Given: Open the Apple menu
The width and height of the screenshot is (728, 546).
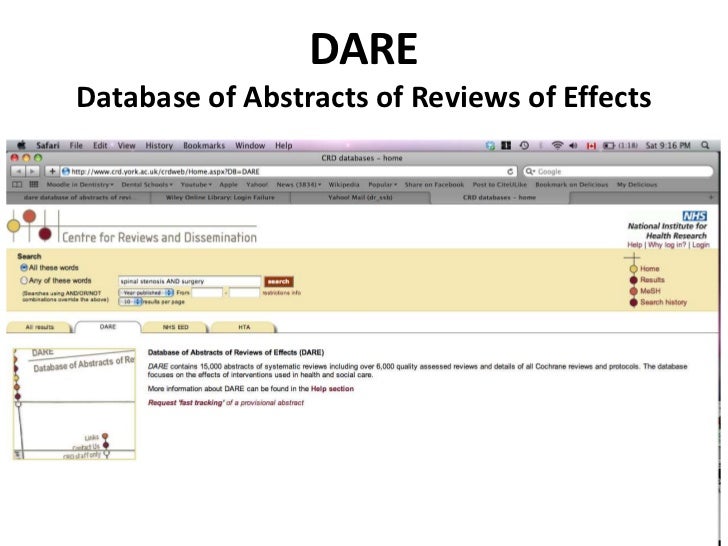Looking at the screenshot, I should coord(21,145).
